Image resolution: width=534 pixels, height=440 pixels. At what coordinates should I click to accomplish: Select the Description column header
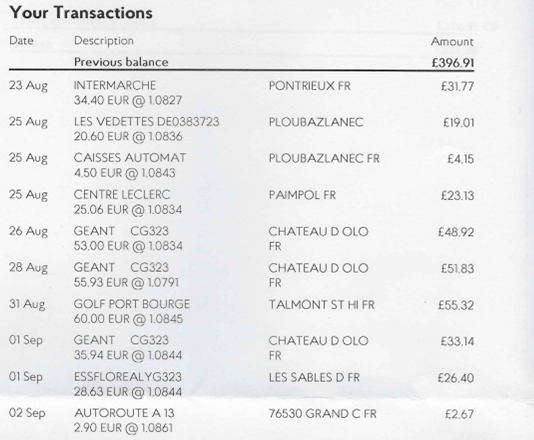click(x=104, y=41)
